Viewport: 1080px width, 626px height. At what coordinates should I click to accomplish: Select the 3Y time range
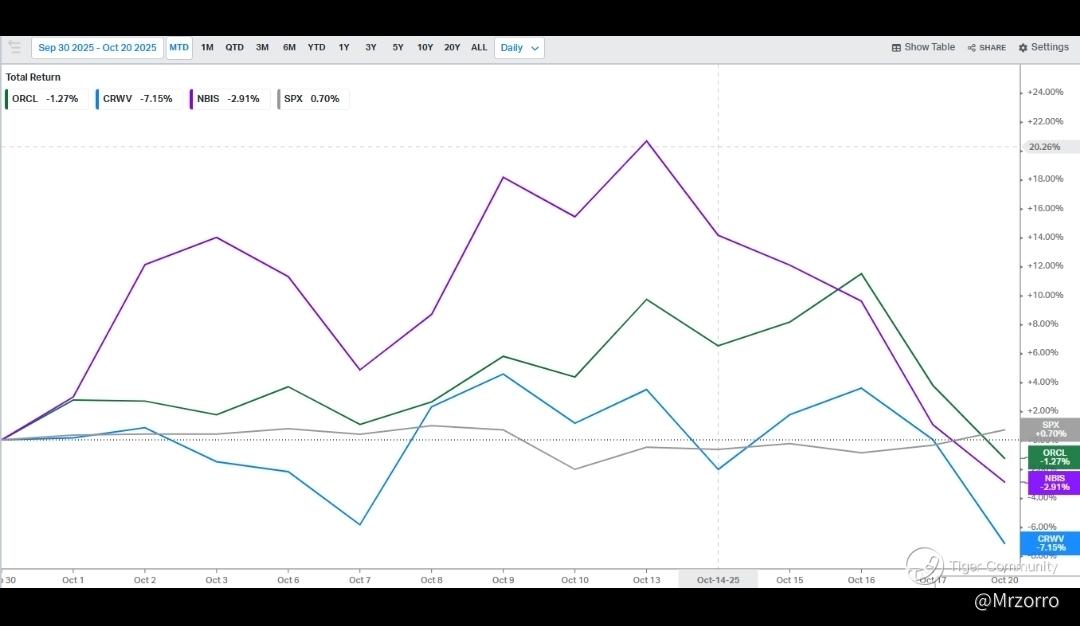pyautogui.click(x=371, y=48)
